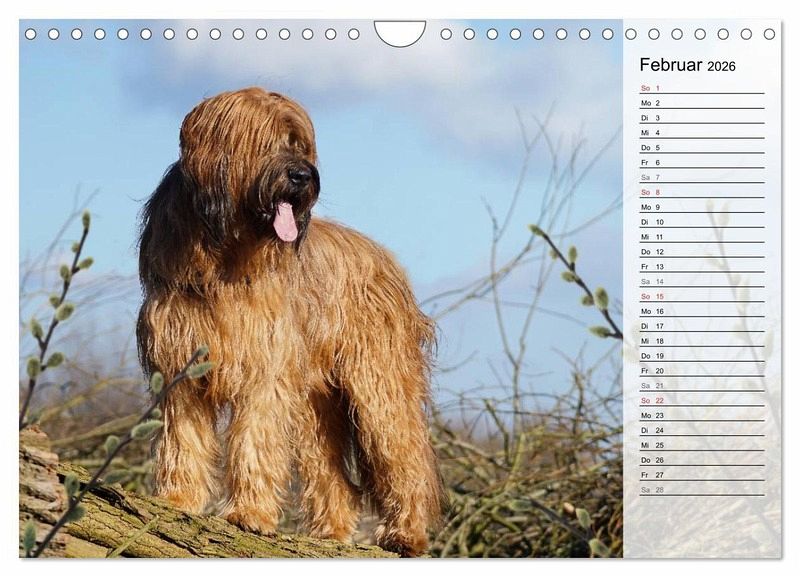
Task: Click the half-circle hanging notch at top
Action: [x=400, y=32]
